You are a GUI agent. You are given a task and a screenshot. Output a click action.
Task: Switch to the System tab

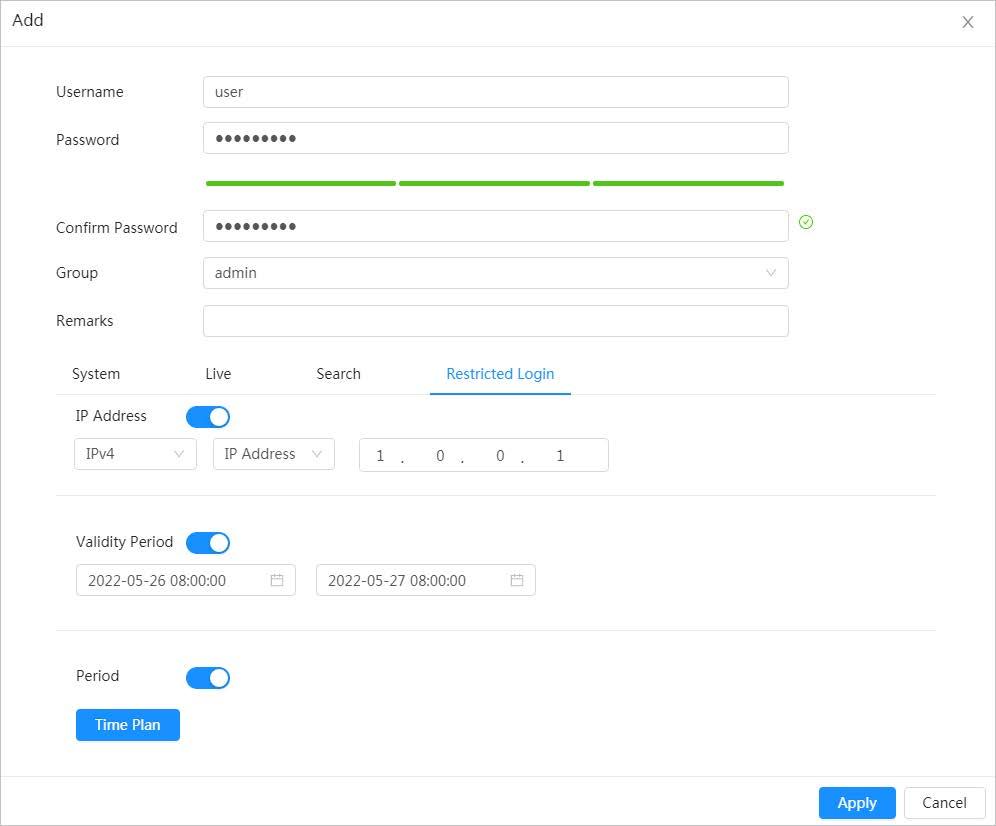coord(96,374)
